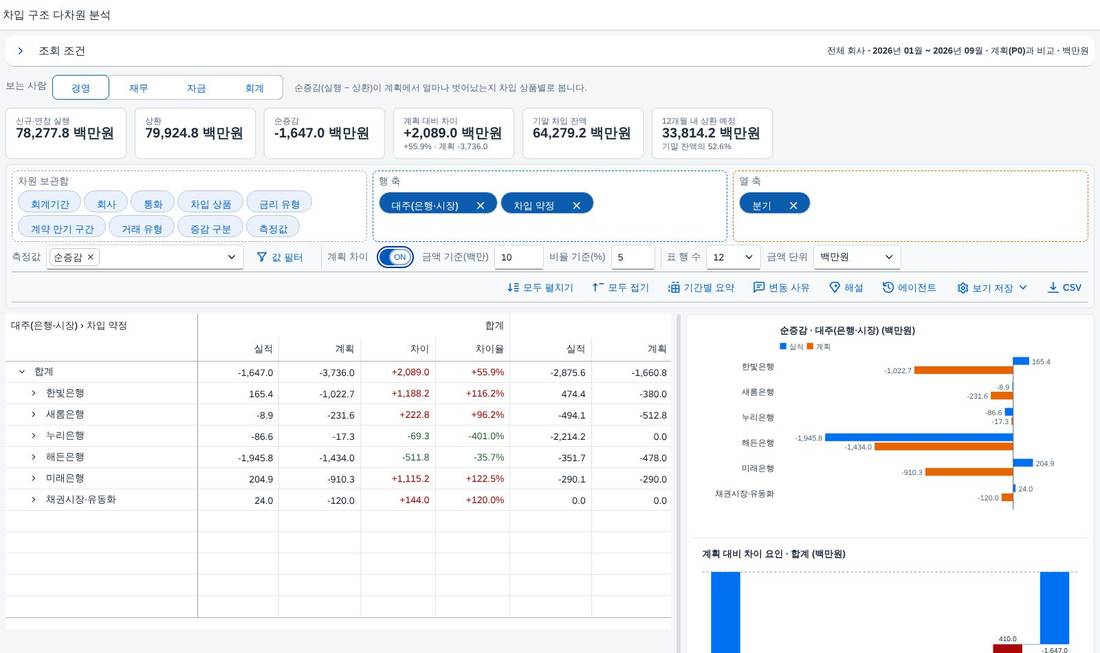
Task: Switch to the 회계 viewer tab
Action: (x=254, y=88)
